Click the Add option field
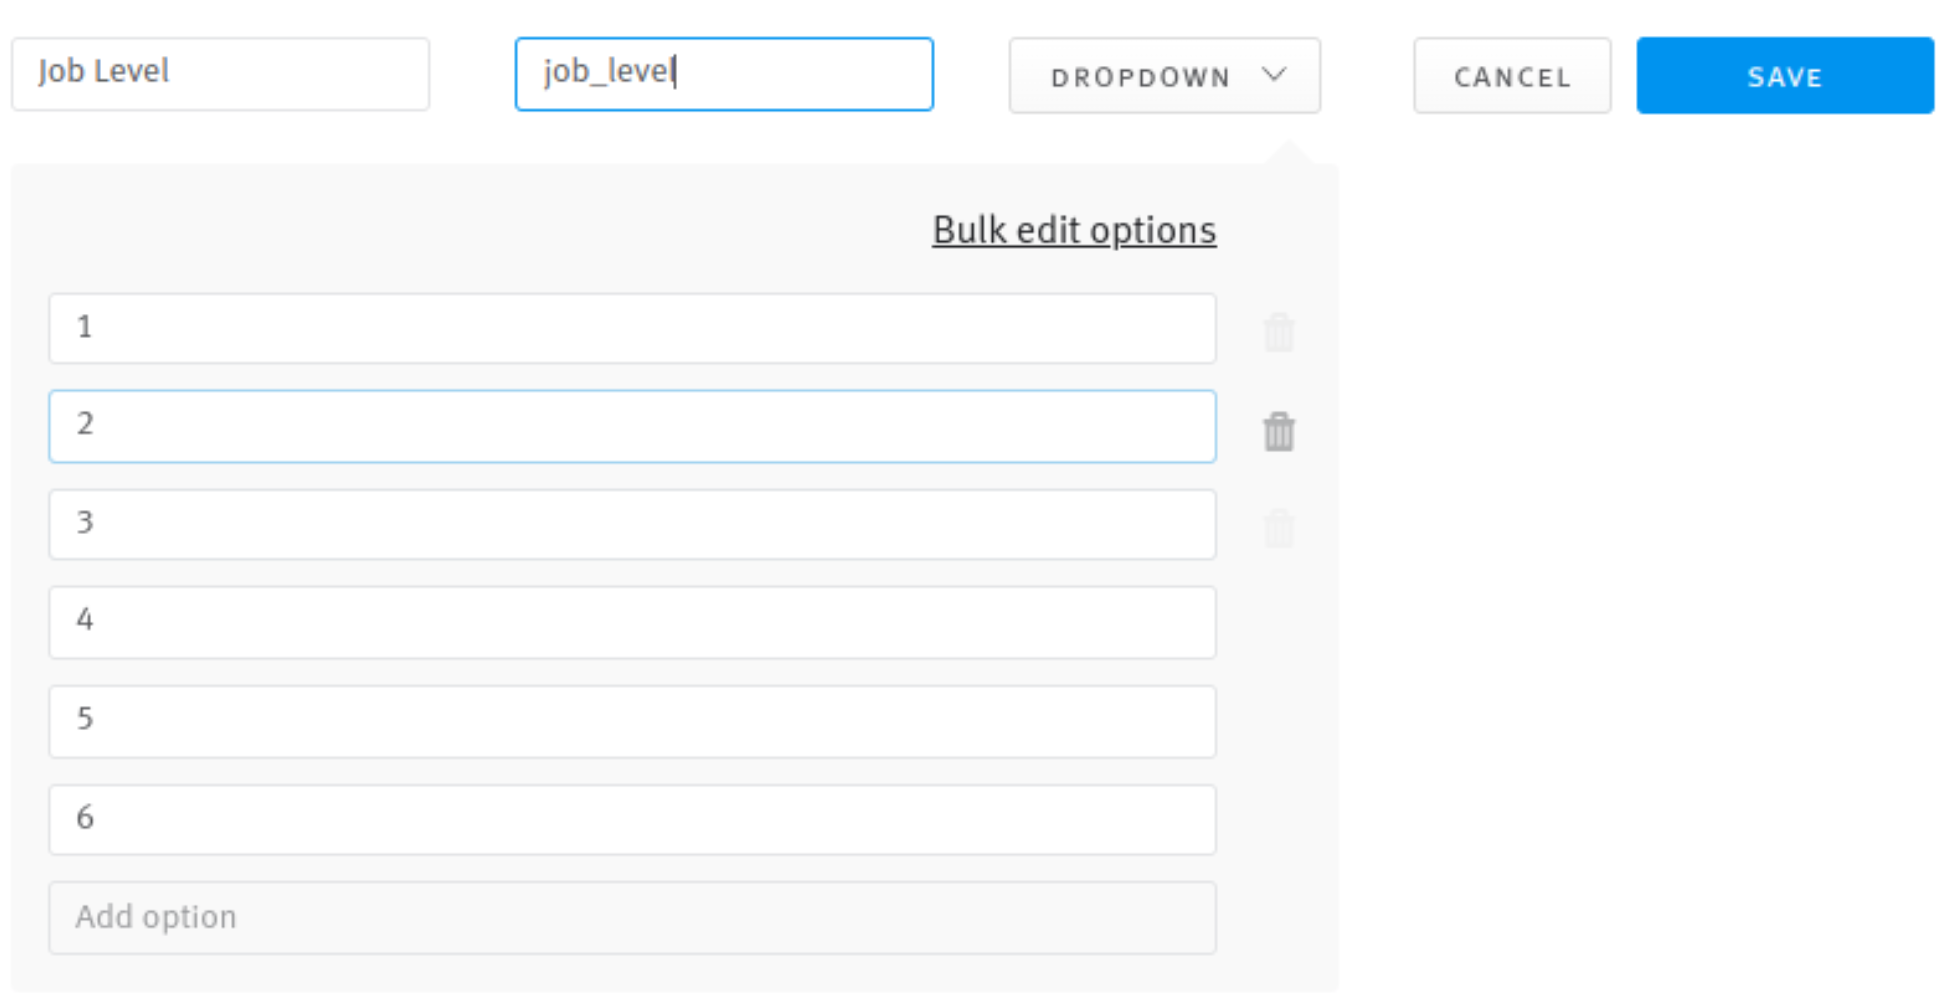The image size is (1960, 1004). tap(632, 917)
